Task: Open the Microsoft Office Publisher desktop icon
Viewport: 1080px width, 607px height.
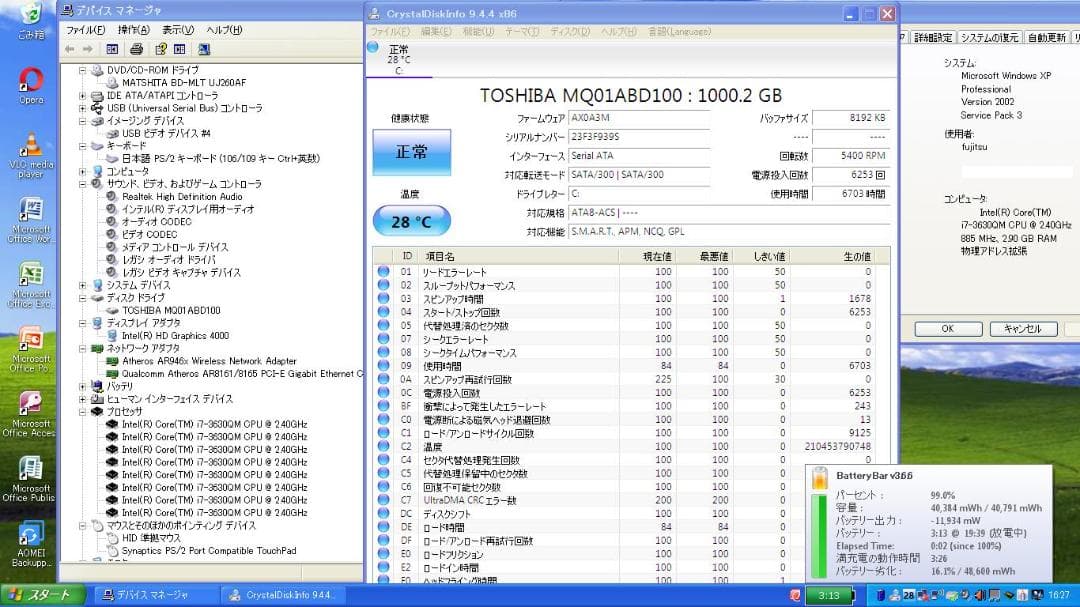Action: tap(29, 480)
